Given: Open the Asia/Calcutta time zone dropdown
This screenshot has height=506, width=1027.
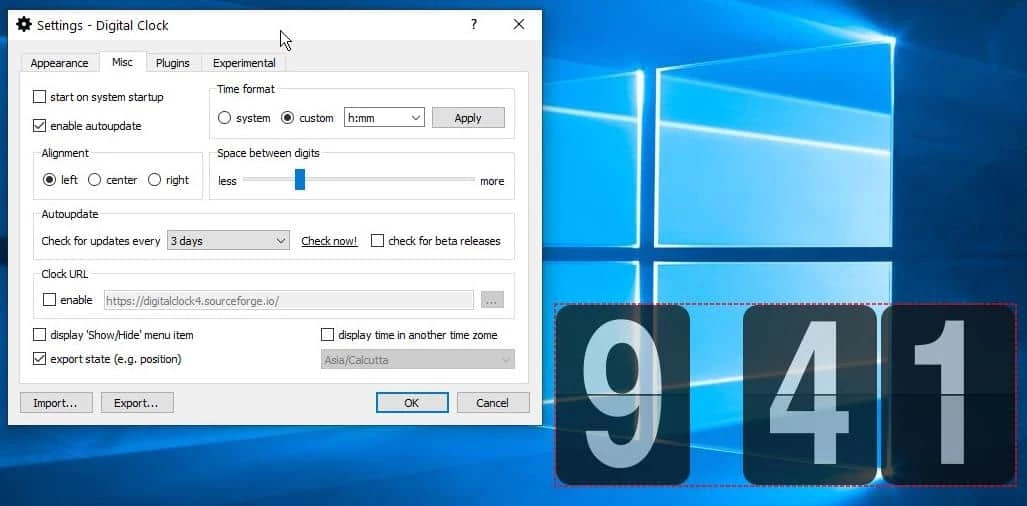Looking at the screenshot, I should point(417,359).
